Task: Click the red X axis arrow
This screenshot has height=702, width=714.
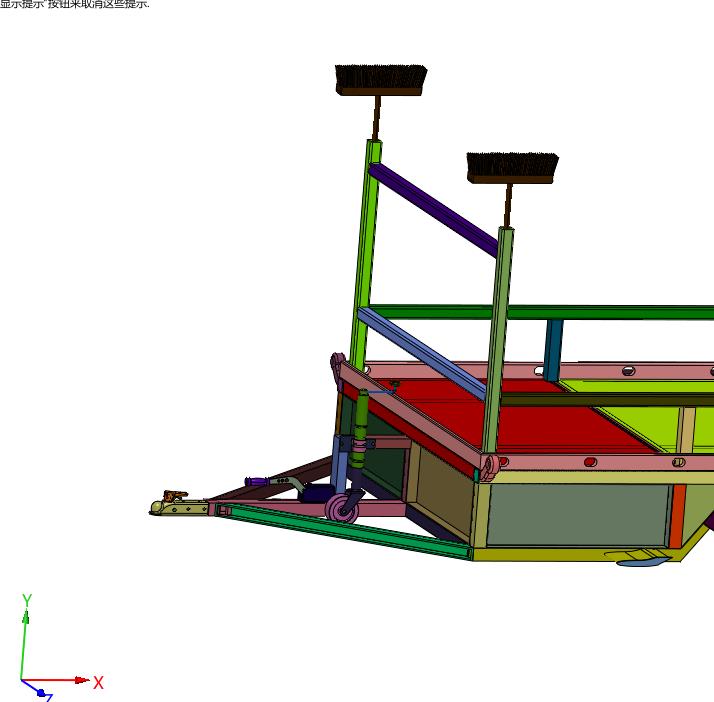Action: (56, 680)
